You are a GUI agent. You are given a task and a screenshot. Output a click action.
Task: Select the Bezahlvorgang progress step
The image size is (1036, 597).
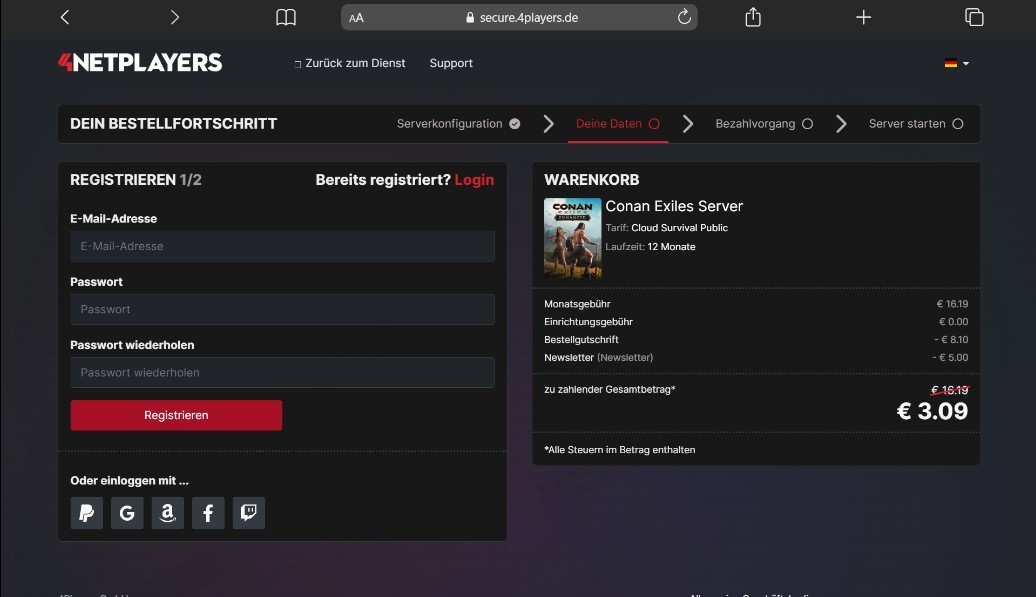[764, 123]
